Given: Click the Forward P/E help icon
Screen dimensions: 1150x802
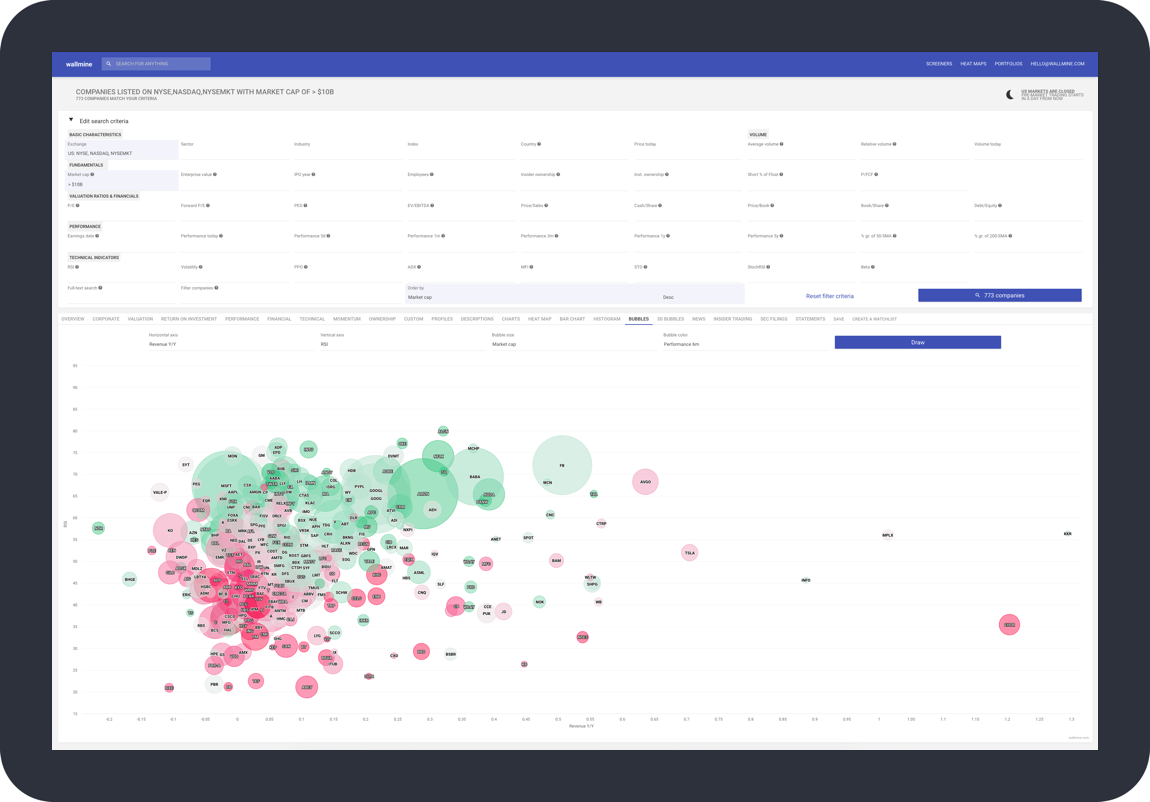Looking at the screenshot, I should 208,205.
